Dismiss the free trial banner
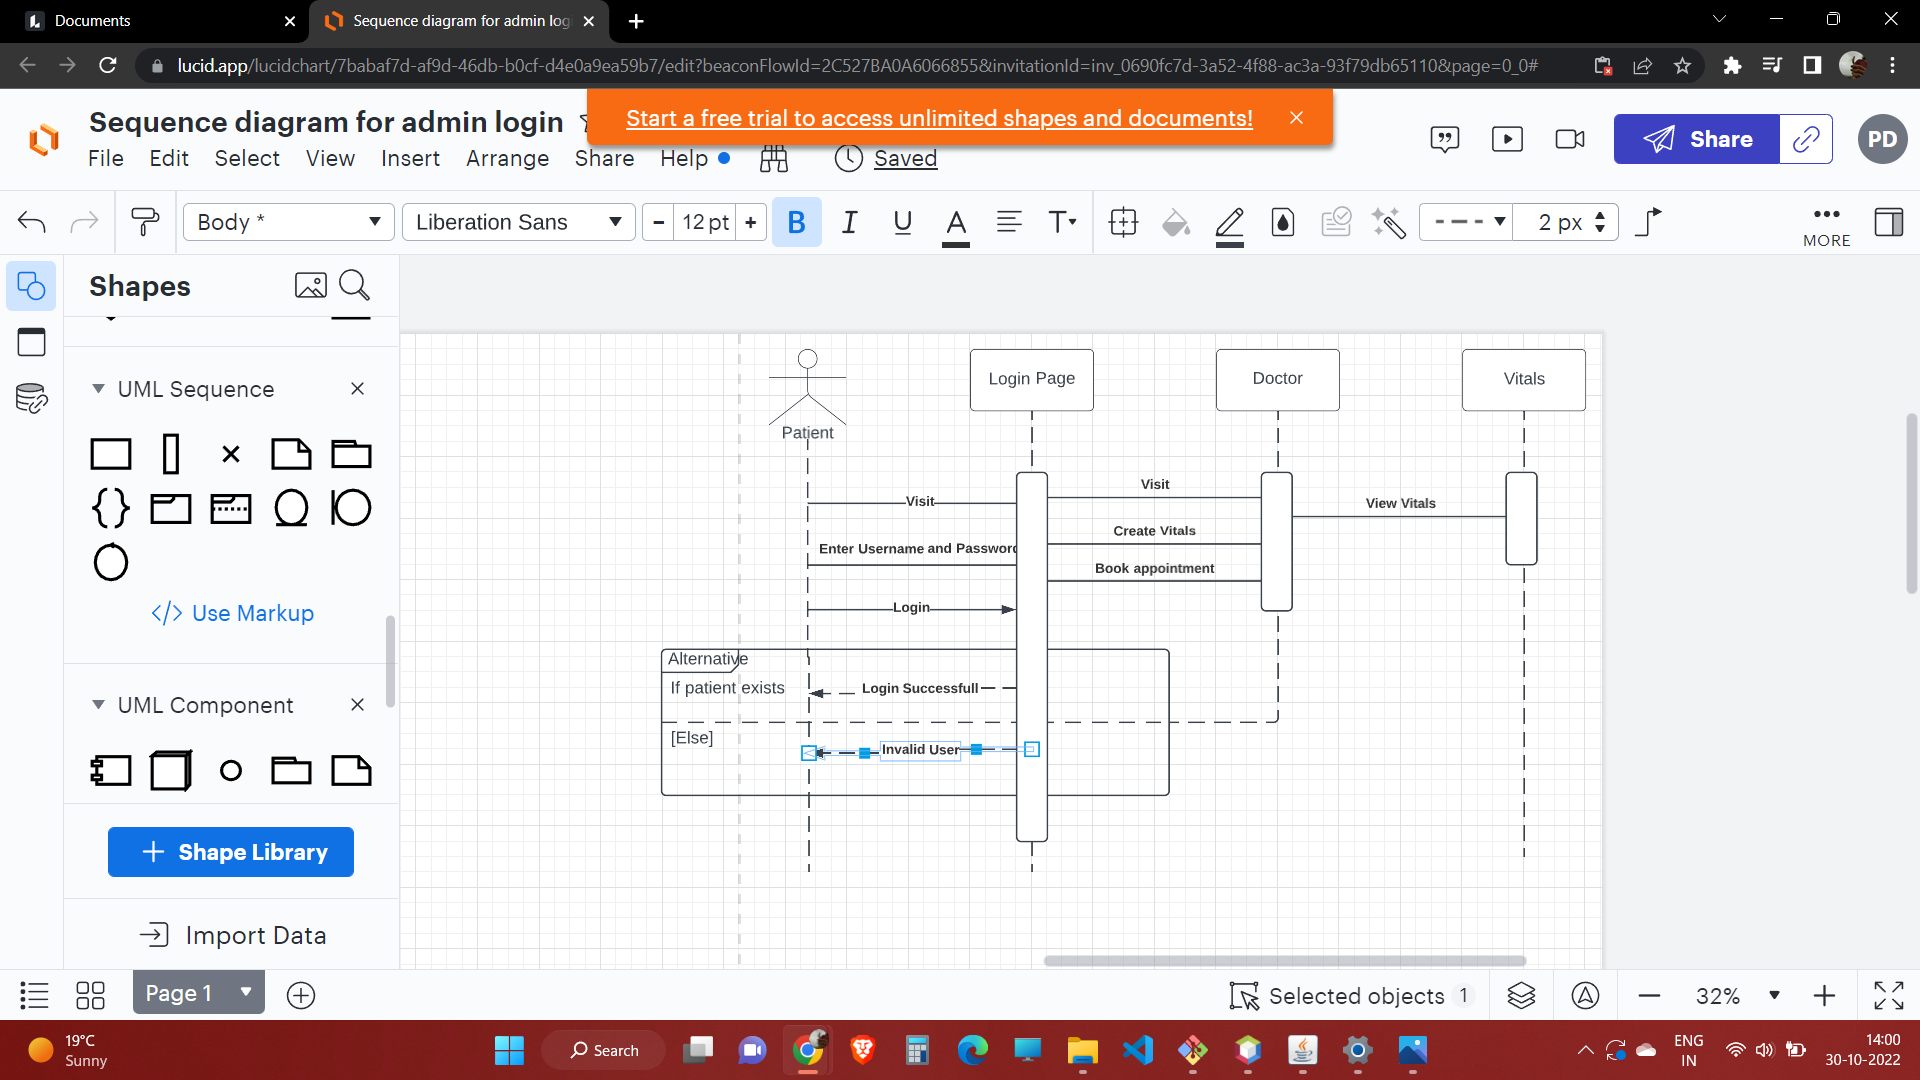The image size is (1920, 1080). pyautogui.click(x=1296, y=118)
